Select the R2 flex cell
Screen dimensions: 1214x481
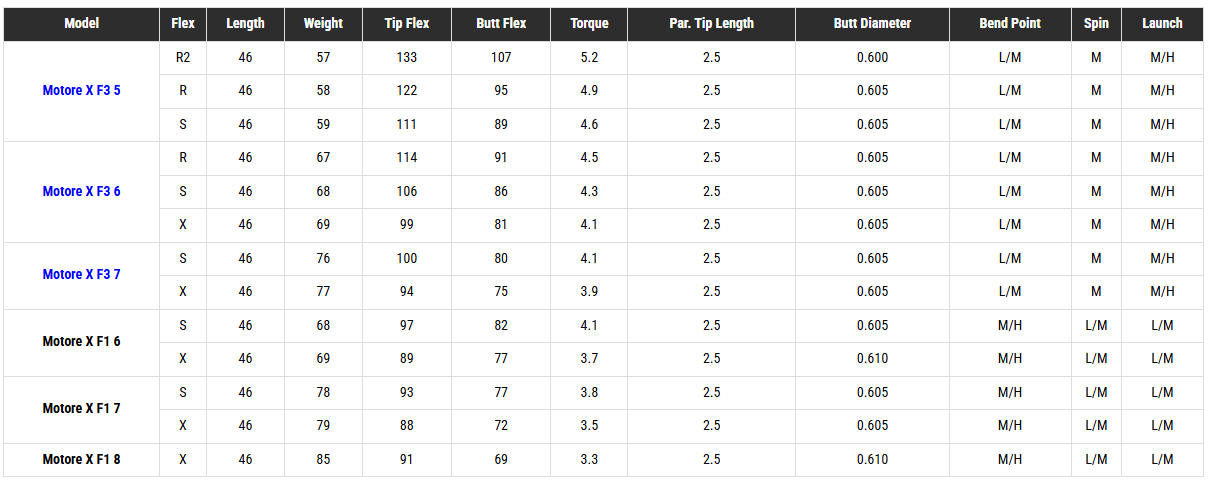pyautogui.click(x=183, y=58)
